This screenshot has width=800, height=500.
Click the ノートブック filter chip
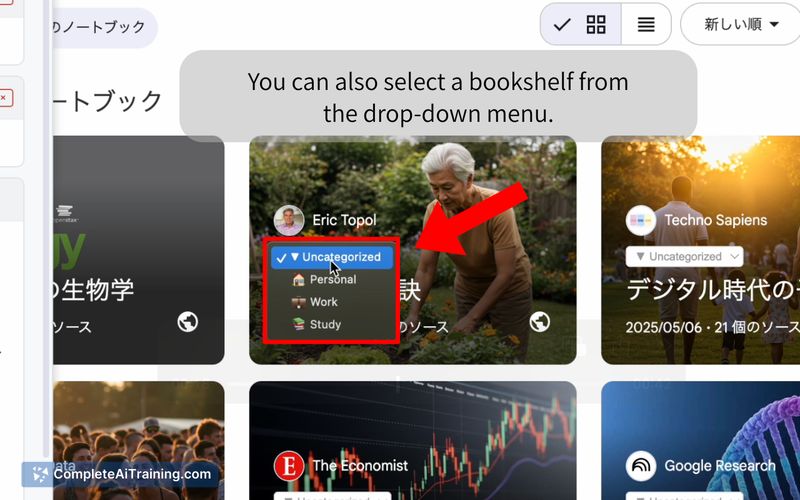click(x=102, y=27)
